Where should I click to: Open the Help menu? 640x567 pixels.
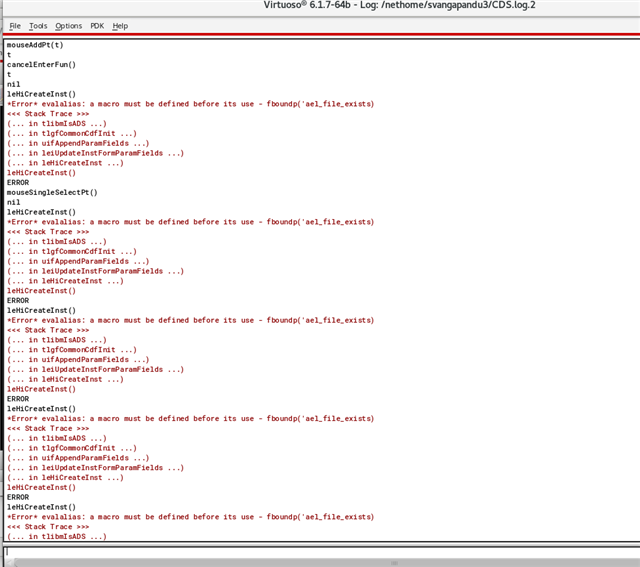point(120,26)
